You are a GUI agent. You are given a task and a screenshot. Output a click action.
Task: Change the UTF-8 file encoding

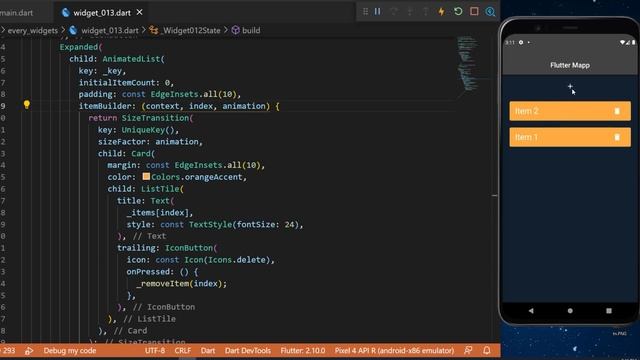point(155,351)
